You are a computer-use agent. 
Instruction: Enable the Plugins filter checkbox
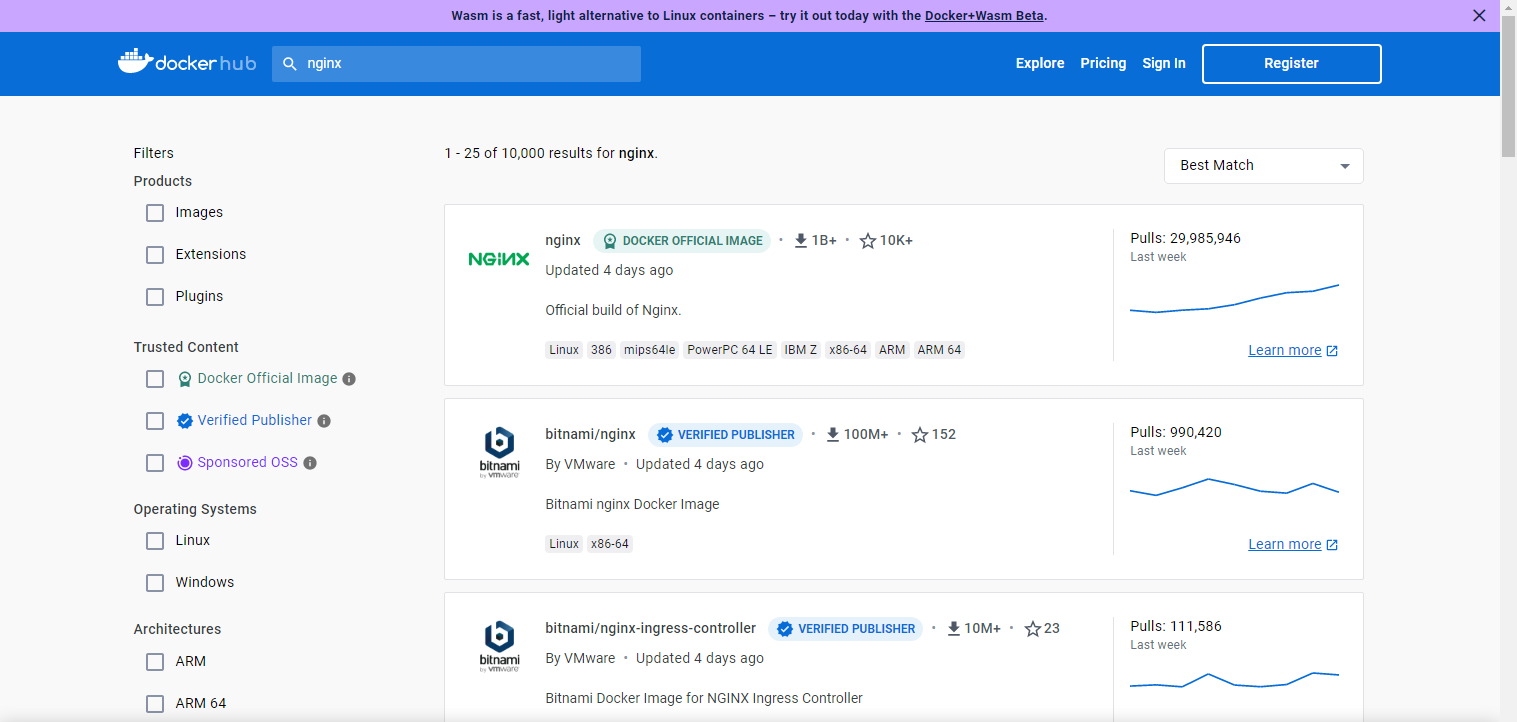coord(155,297)
